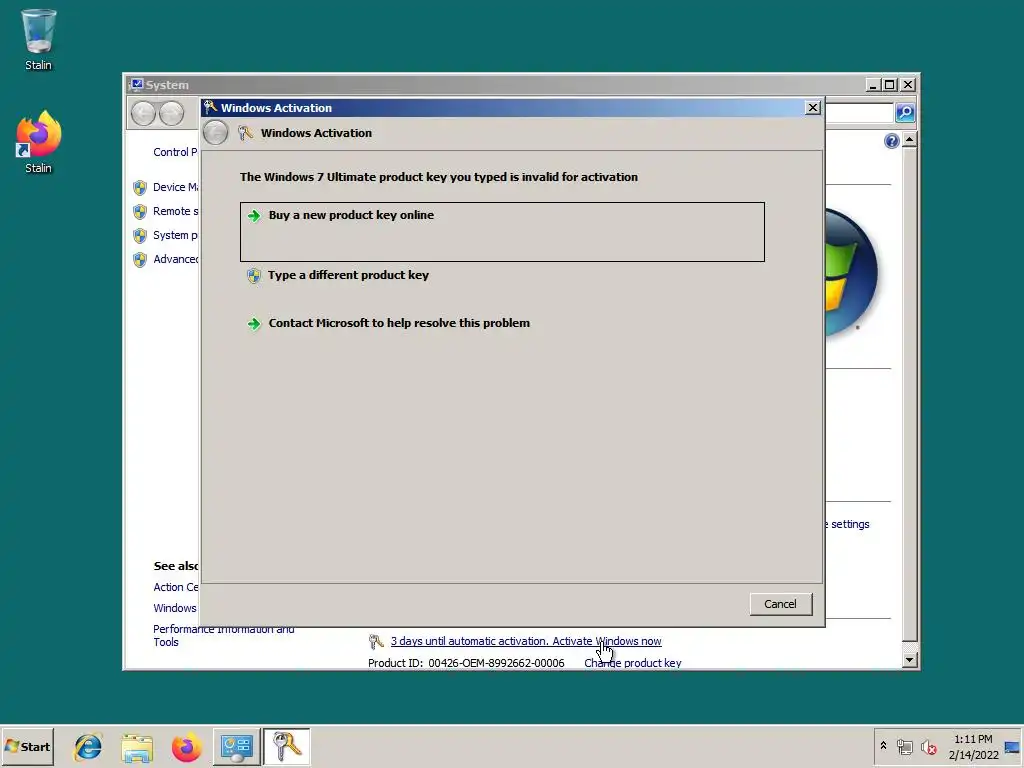The image size is (1024, 768).
Task: Switch to System control panel taskbar button
Action: (x=236, y=746)
